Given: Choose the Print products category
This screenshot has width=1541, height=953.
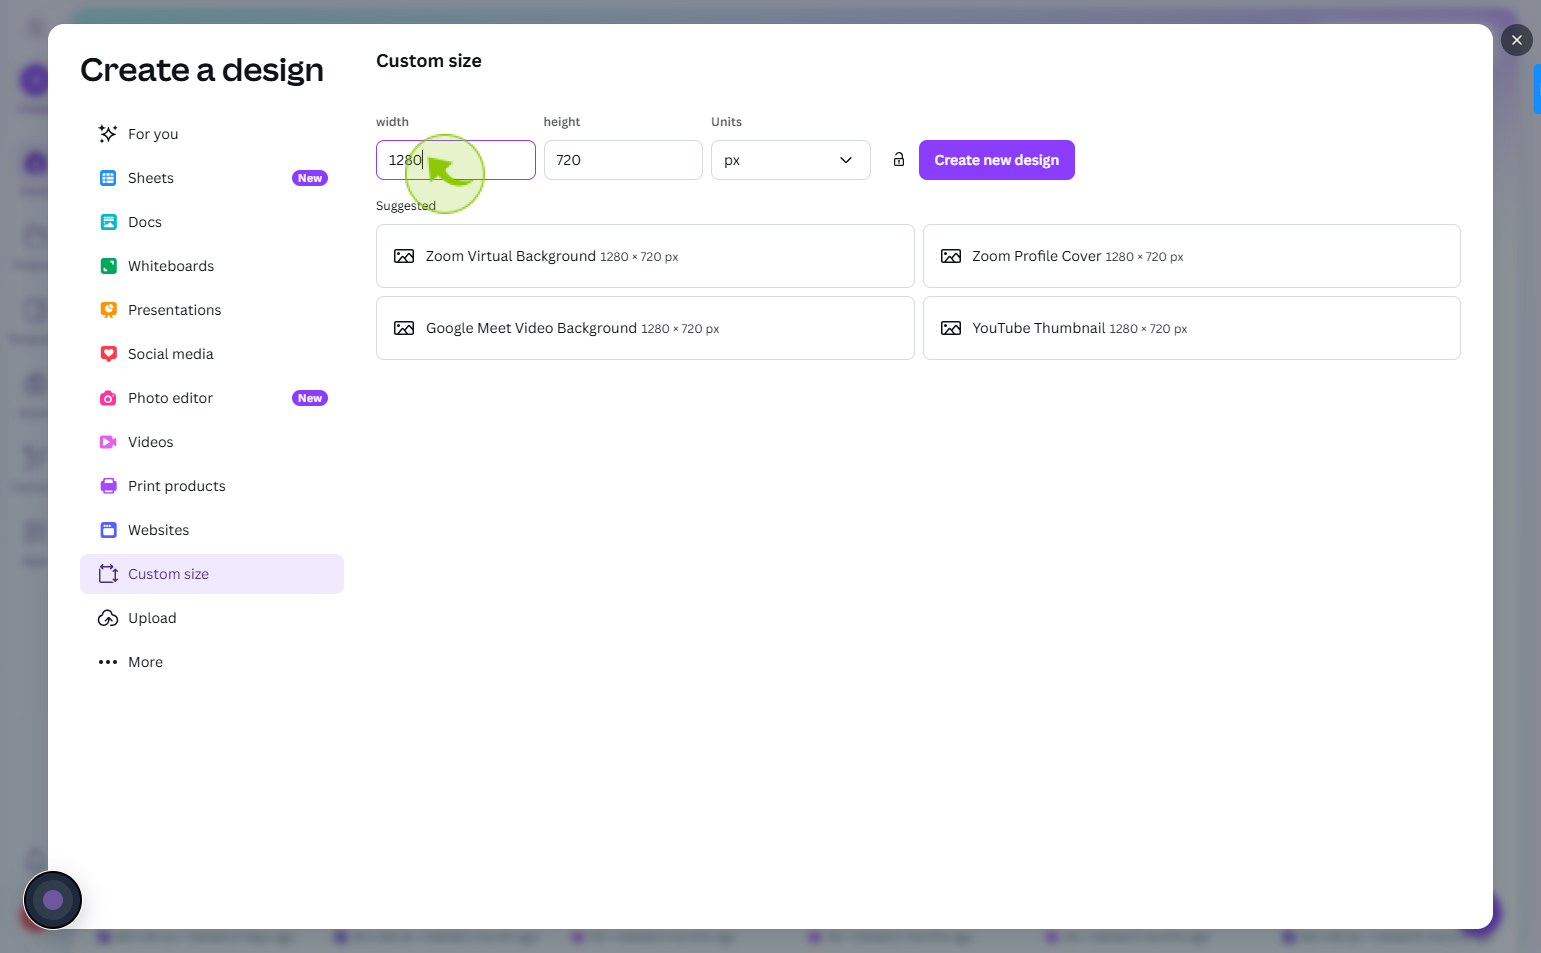Looking at the screenshot, I should [212, 486].
